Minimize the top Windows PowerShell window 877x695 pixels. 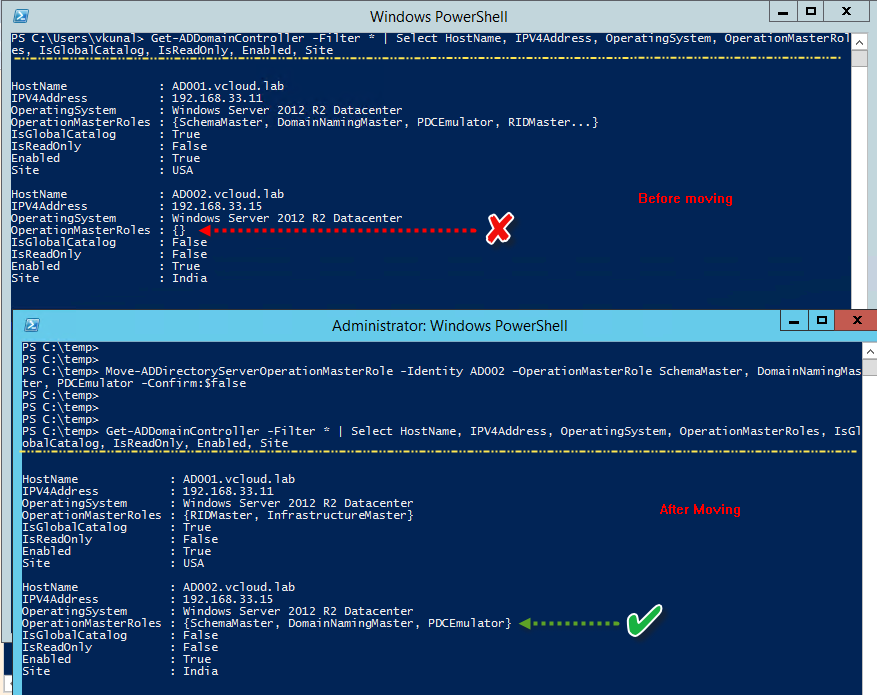point(782,12)
